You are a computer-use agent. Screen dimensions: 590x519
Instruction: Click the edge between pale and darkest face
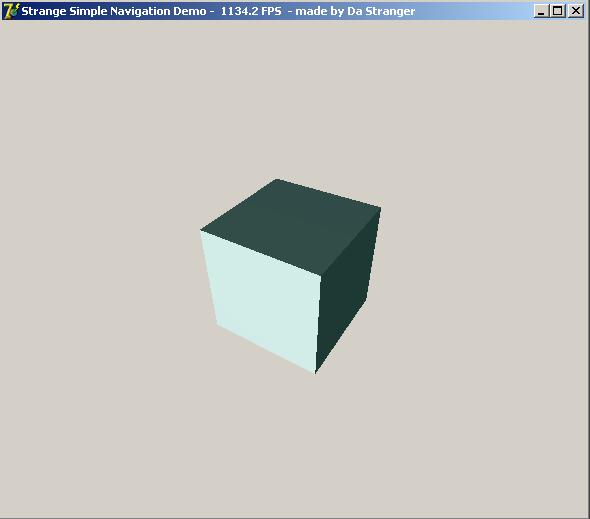[x=318, y=324]
